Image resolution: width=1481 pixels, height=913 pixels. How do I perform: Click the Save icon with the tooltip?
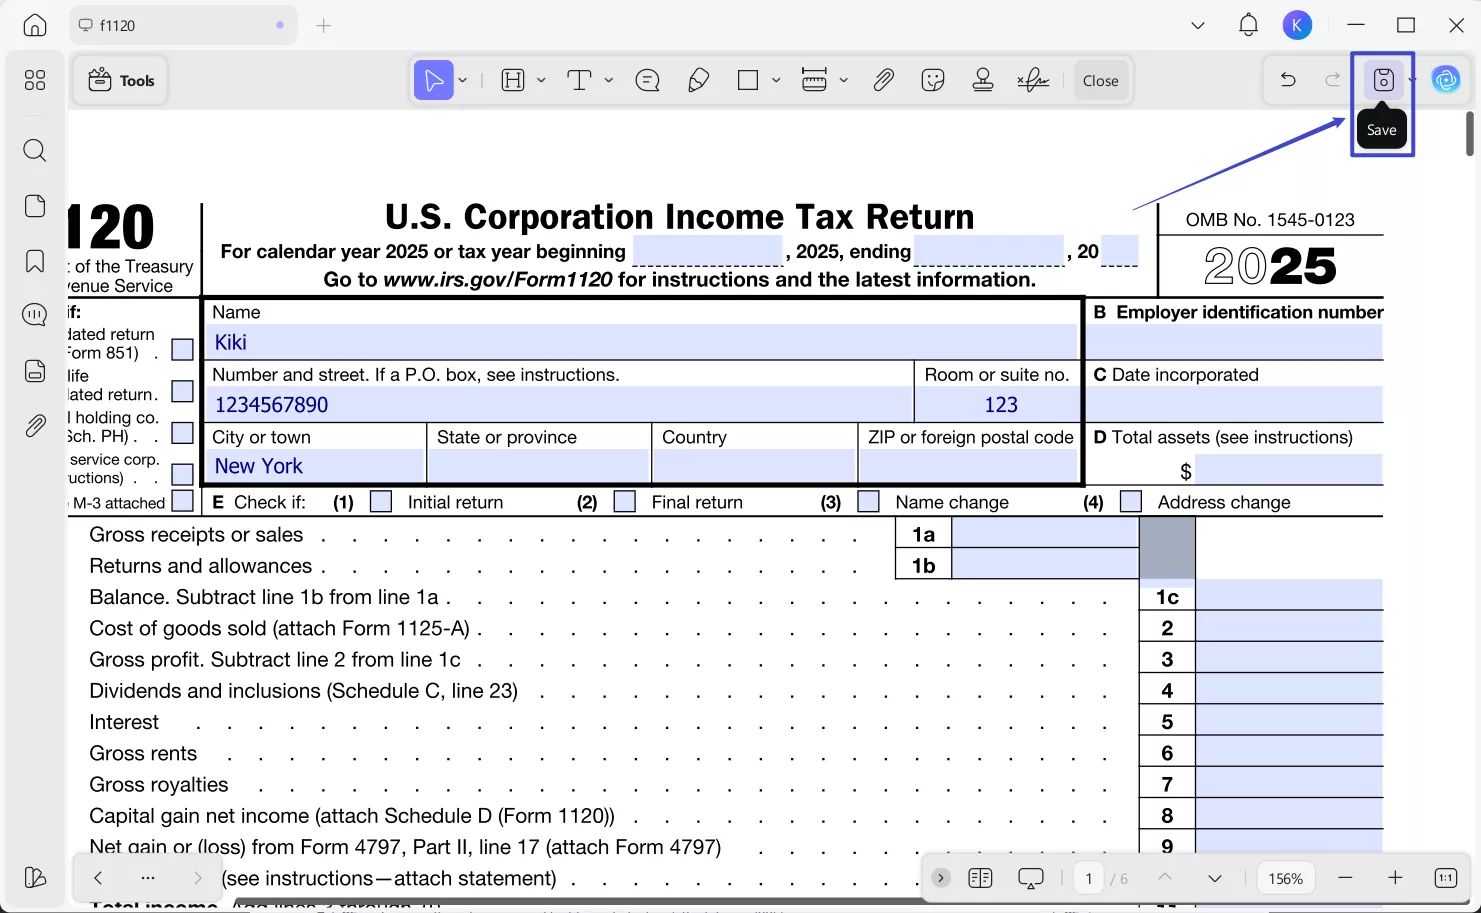[1383, 80]
